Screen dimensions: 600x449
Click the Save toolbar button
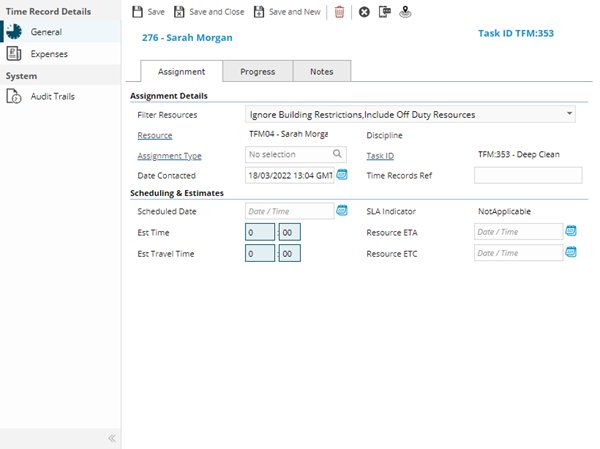tap(148, 12)
